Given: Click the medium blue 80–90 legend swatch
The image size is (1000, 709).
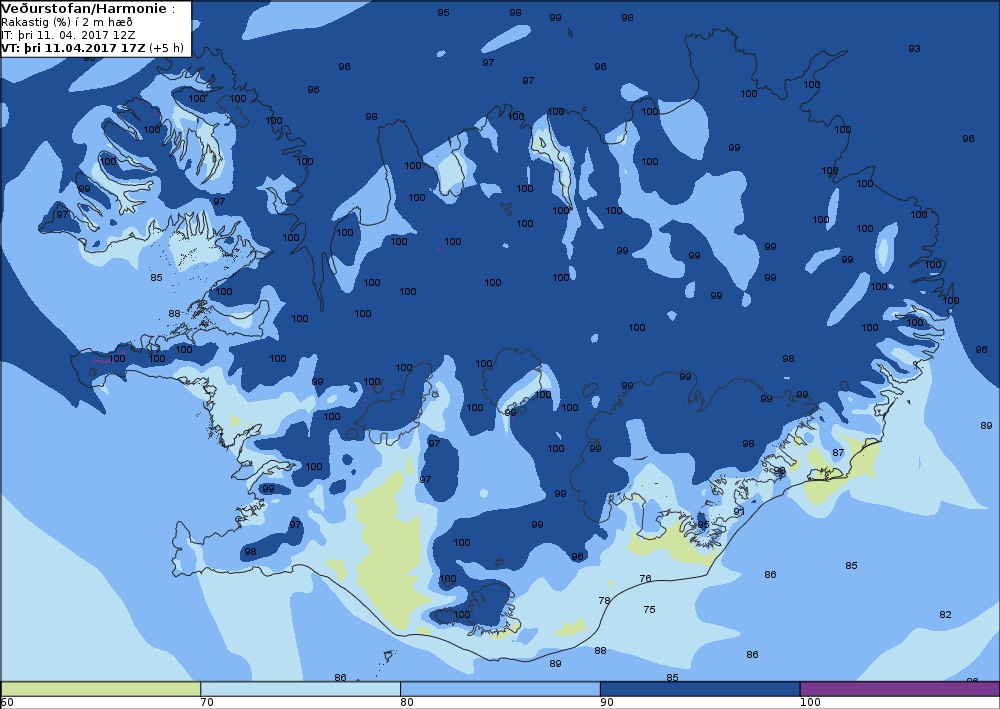Looking at the screenshot, I should click(500, 689).
